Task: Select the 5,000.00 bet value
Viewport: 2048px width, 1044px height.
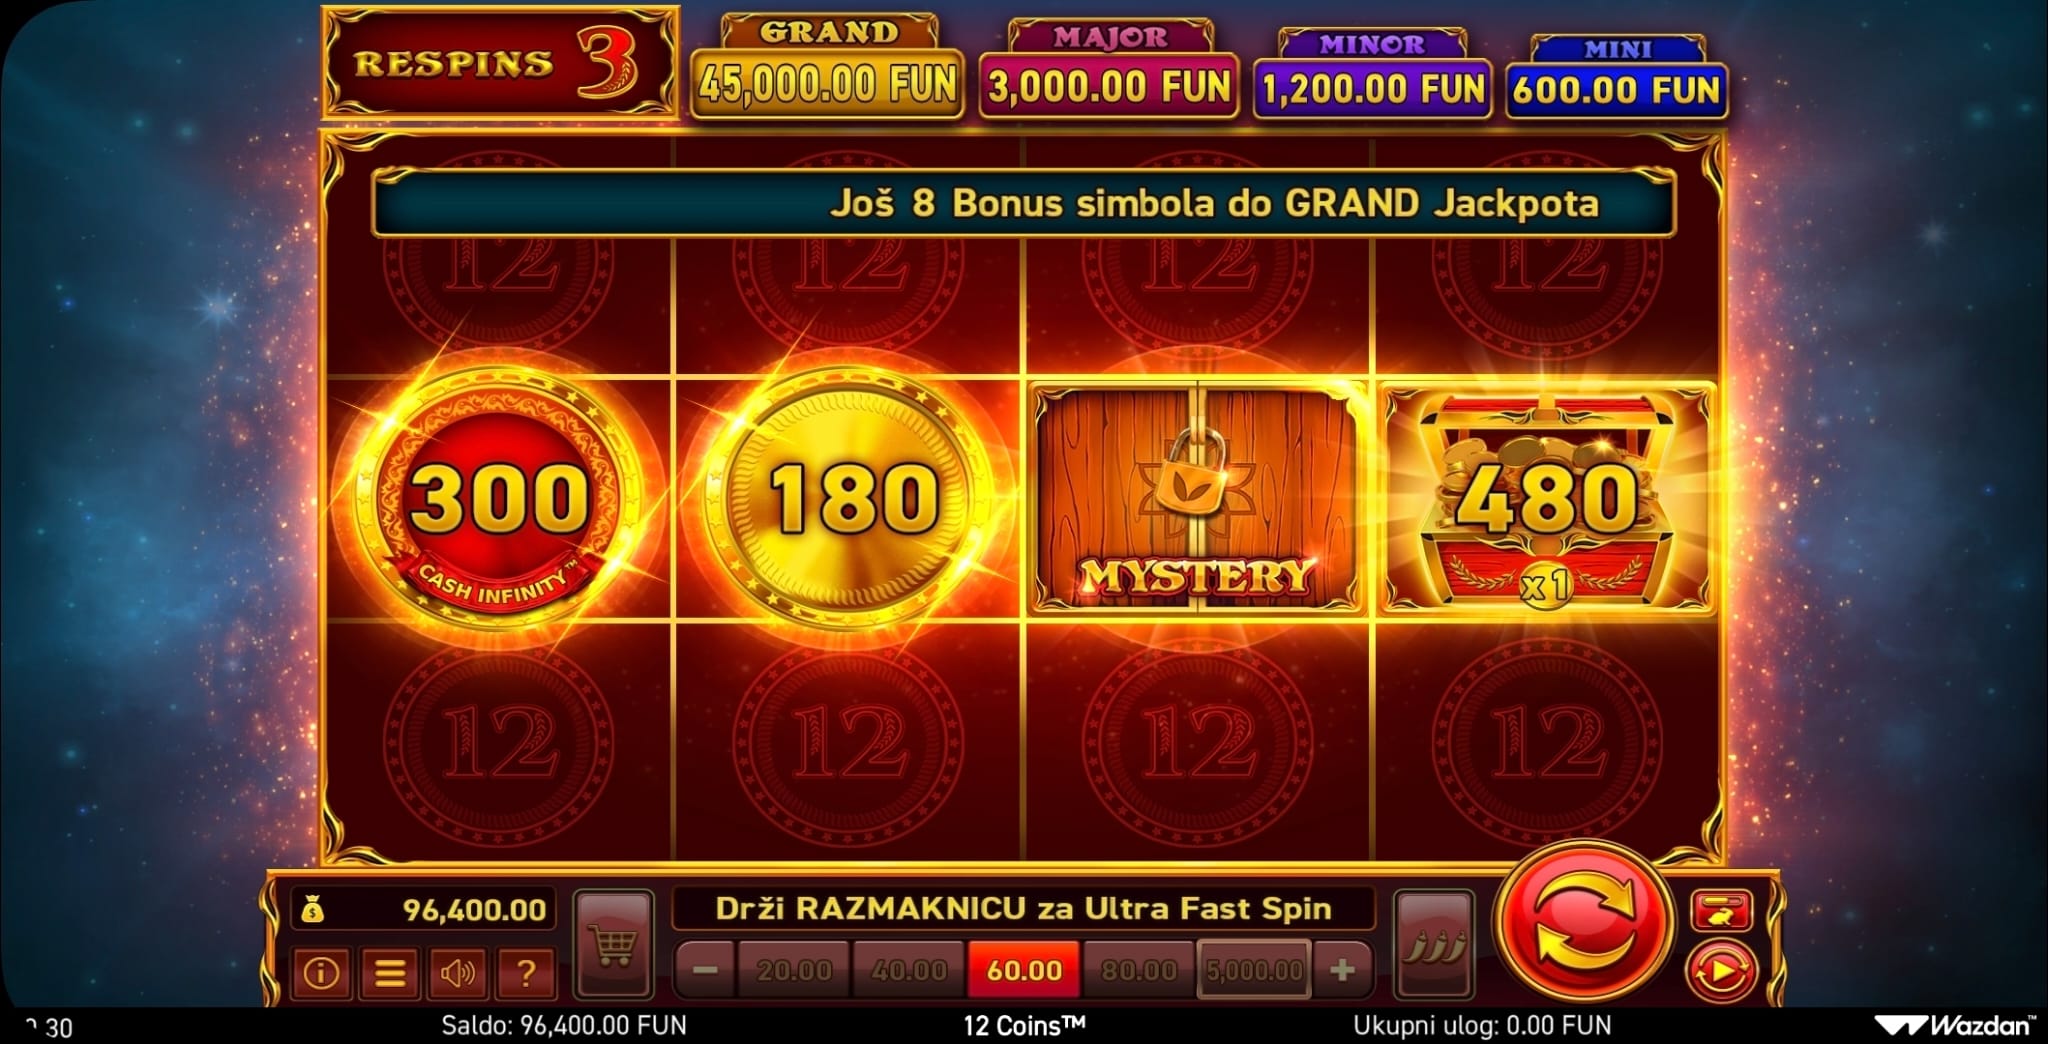Action: (x=1254, y=970)
